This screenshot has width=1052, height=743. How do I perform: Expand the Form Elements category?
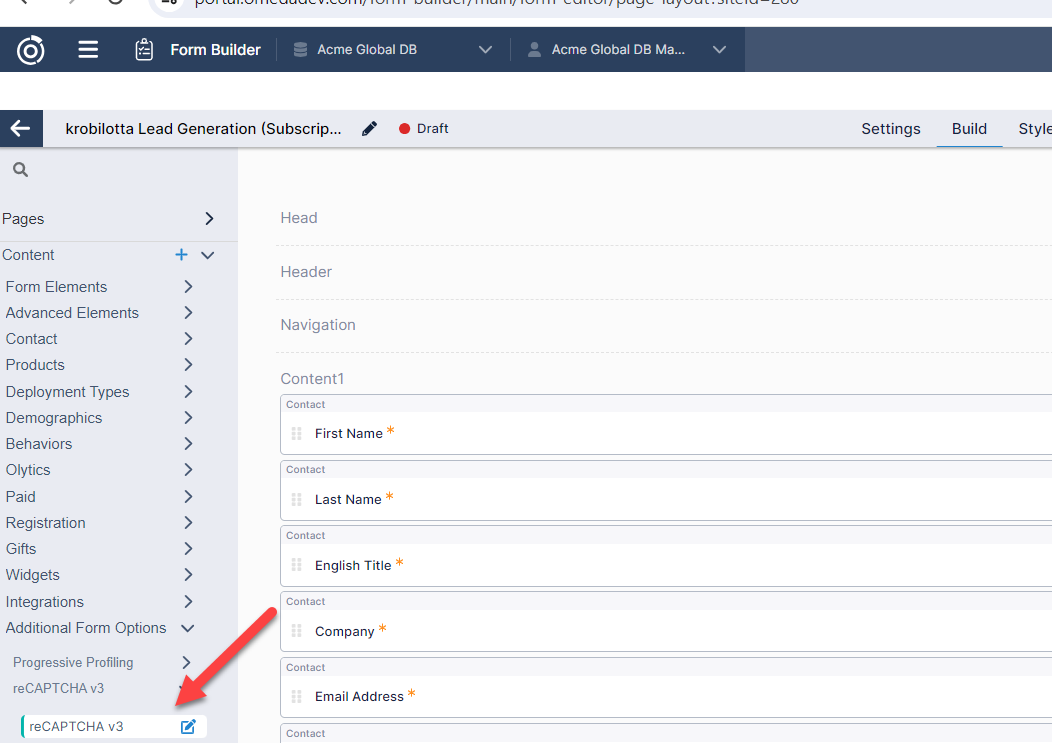point(187,287)
